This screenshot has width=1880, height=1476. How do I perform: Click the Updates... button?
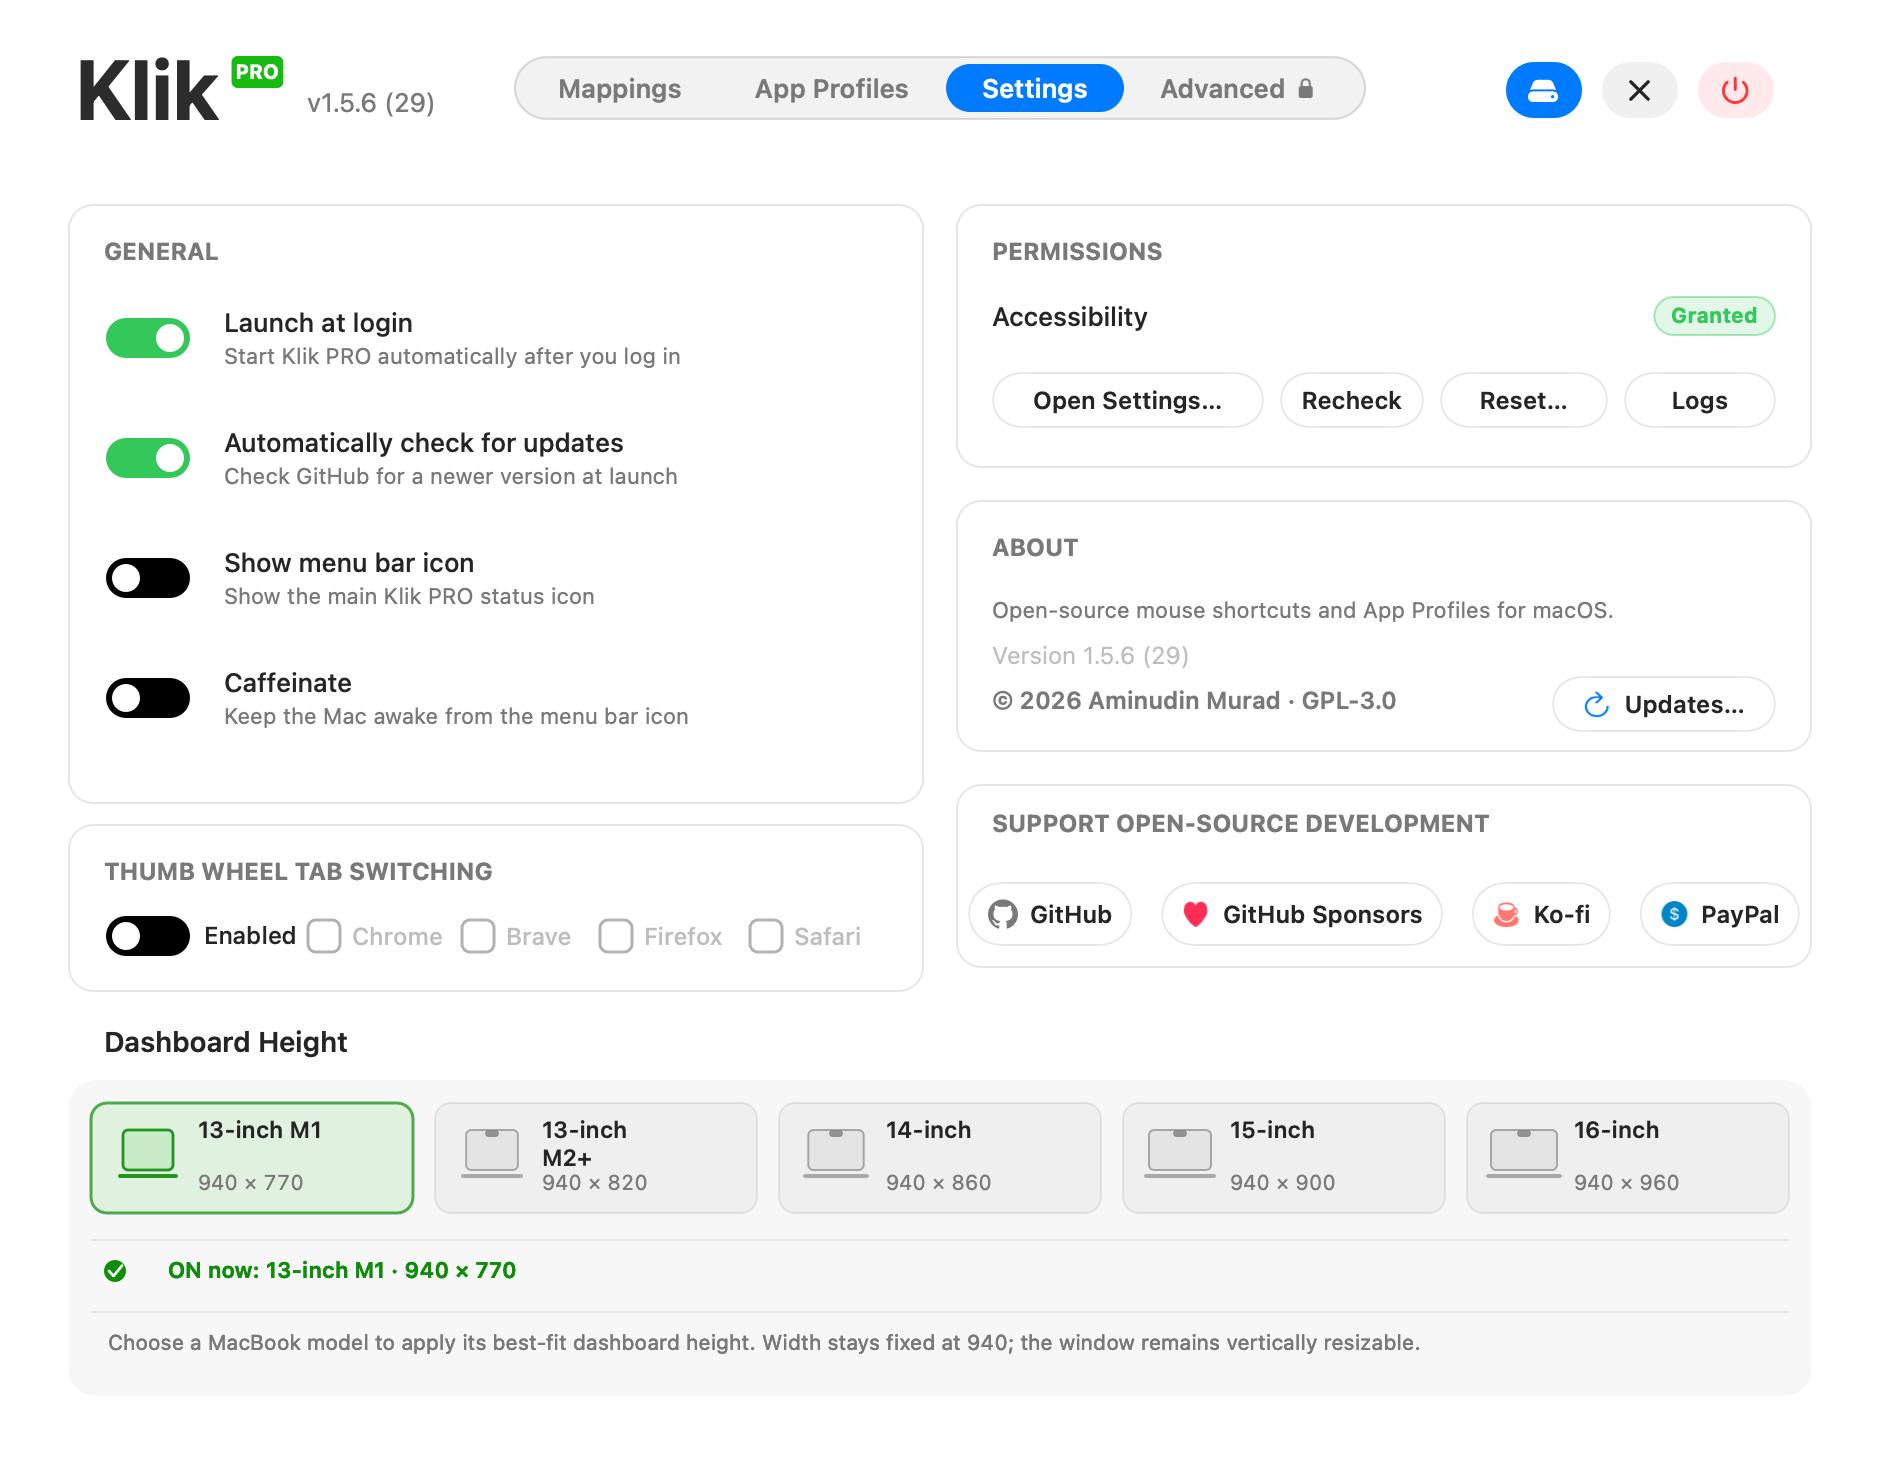[1664, 704]
